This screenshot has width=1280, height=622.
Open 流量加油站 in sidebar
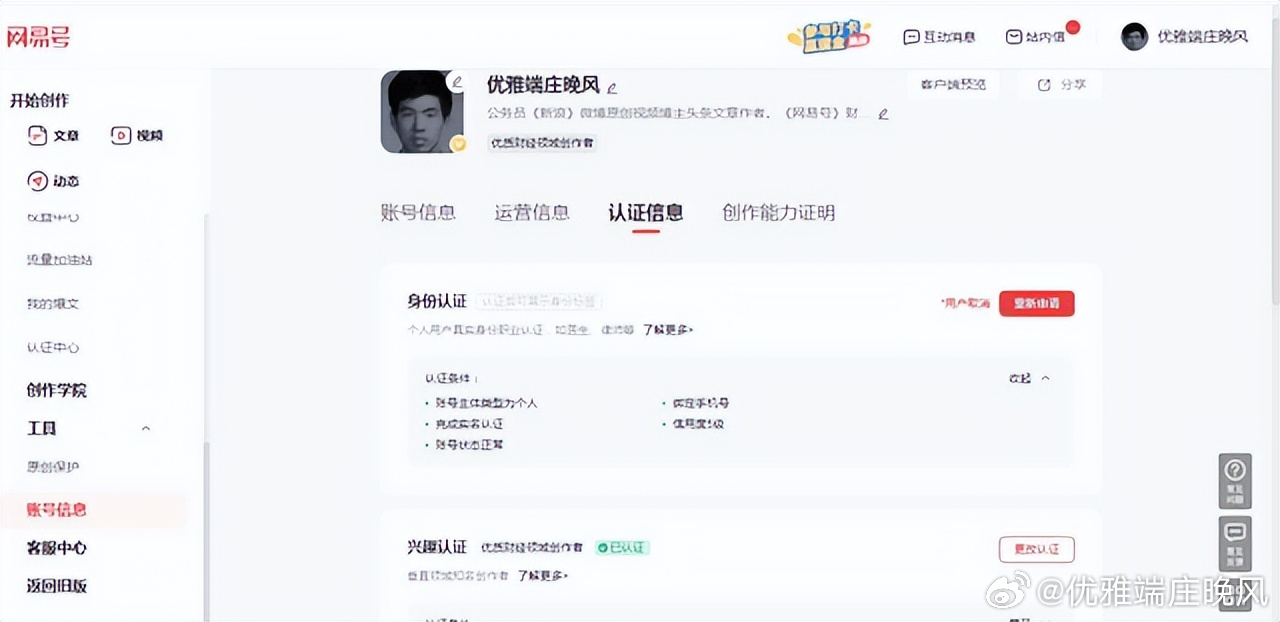60,260
